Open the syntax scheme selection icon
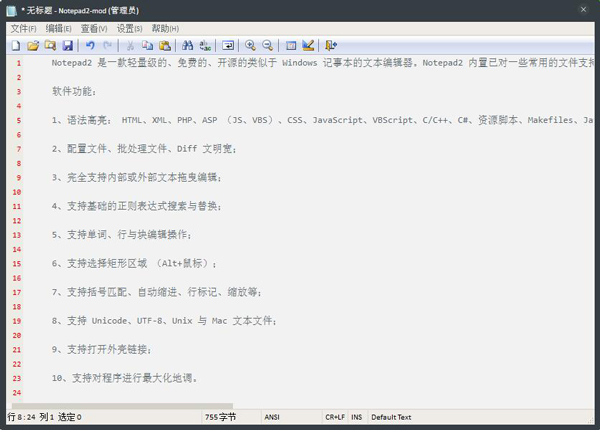This screenshot has width=600, height=430. click(x=291, y=46)
